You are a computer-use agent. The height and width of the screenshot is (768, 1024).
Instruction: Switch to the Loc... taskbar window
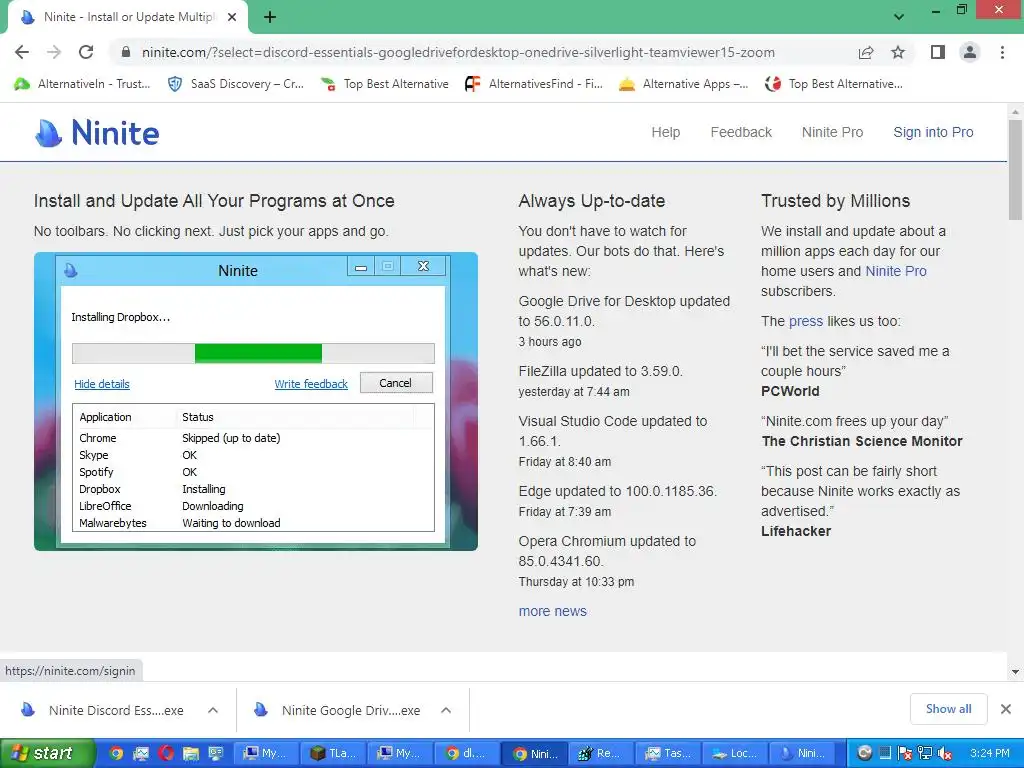pos(736,754)
